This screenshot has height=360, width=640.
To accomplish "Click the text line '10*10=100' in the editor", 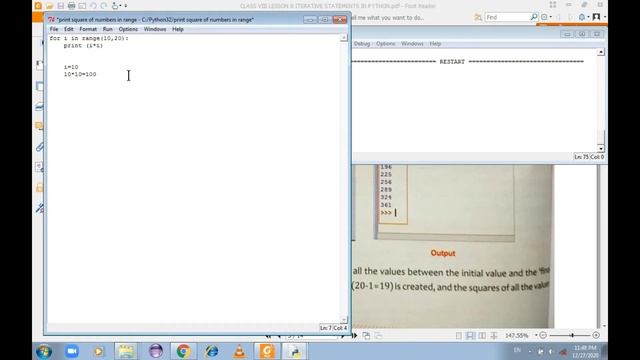I will 80,74.
